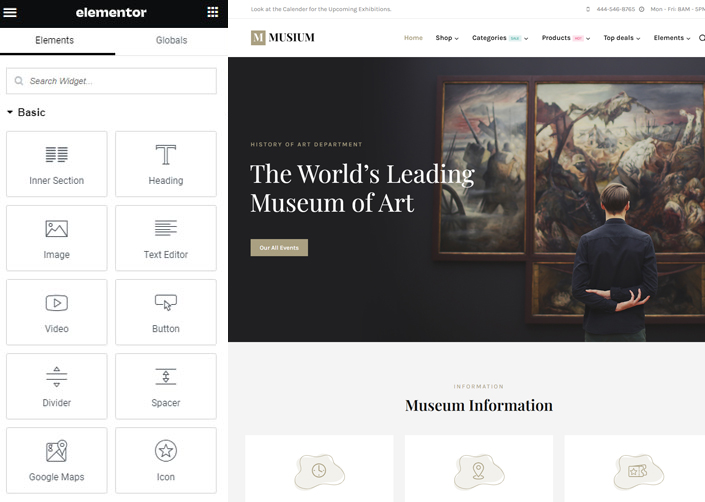This screenshot has width=705, height=502.
Task: Select the Video widget
Action: point(57,312)
